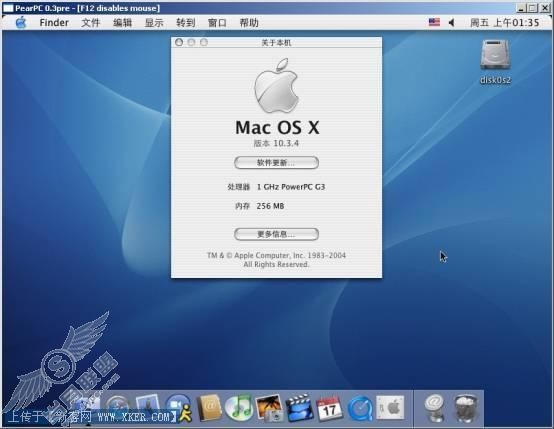Image resolution: width=554 pixels, height=429 pixels.
Task: Click the Apple Computer copyright text
Action: point(276,260)
